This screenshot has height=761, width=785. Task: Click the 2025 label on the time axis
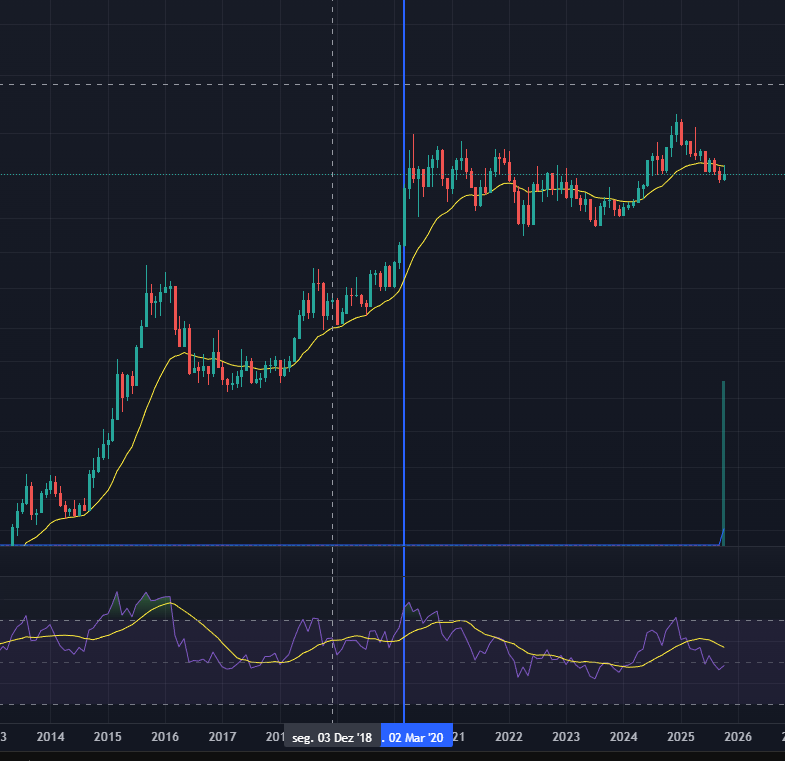681,736
